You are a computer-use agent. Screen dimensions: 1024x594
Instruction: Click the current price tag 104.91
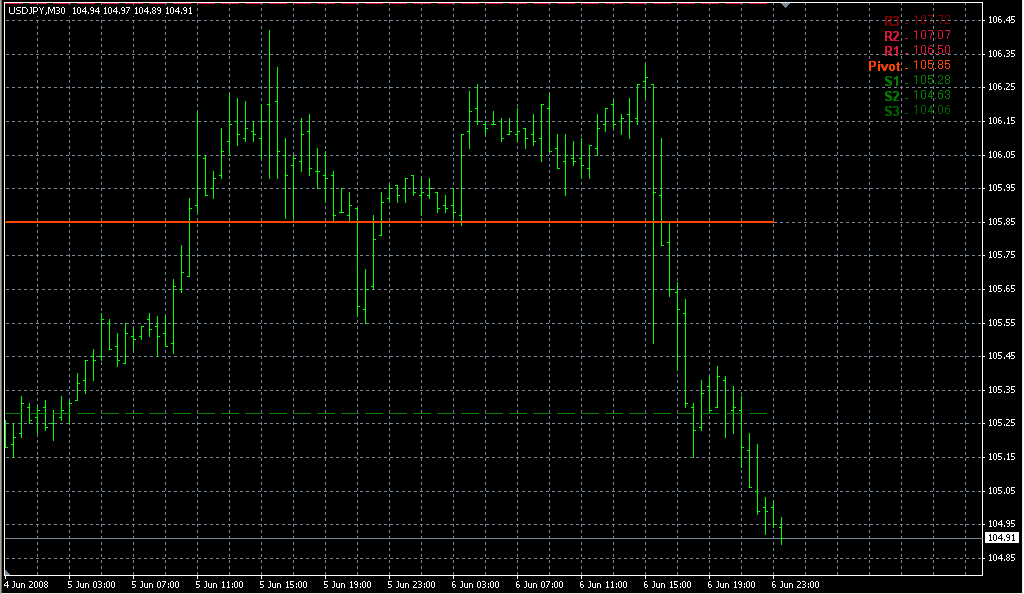pos(1002,538)
